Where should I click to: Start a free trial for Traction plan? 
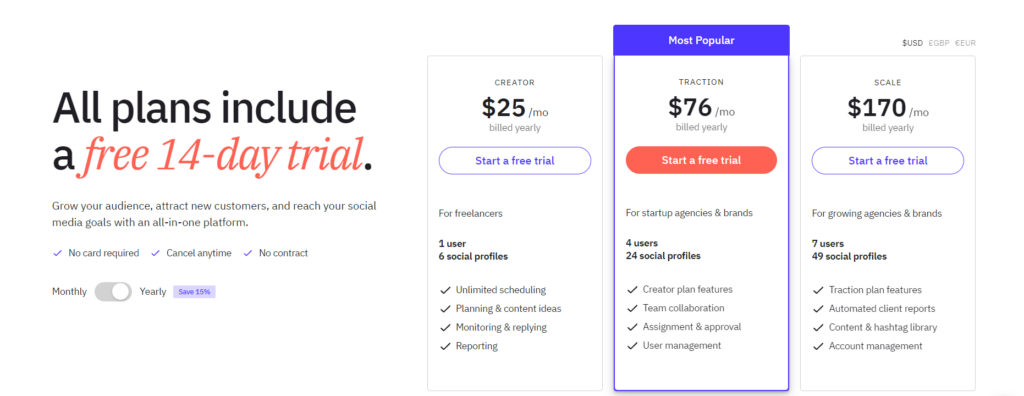(701, 160)
